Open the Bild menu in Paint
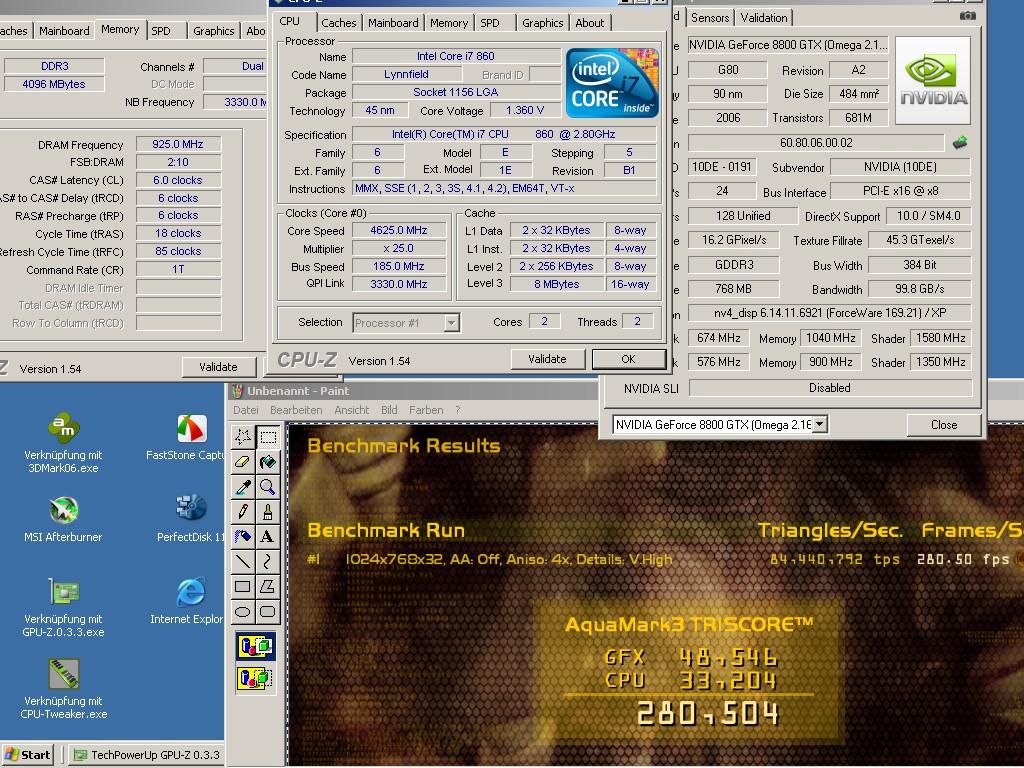The height and width of the screenshot is (768, 1024). point(389,410)
